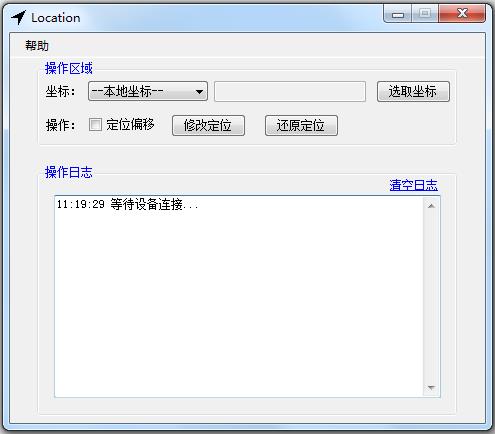Enable the 定位偏移 checkbox
495x434 pixels.
(x=95, y=125)
